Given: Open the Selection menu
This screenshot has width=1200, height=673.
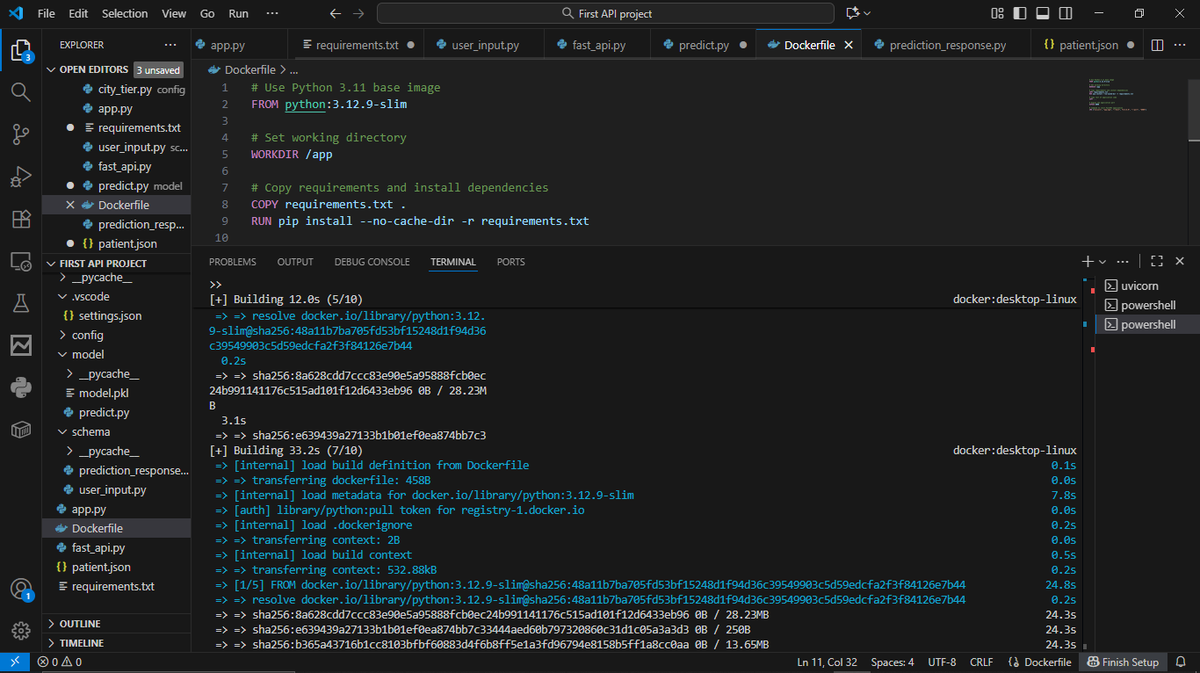Looking at the screenshot, I should [x=124, y=14].
